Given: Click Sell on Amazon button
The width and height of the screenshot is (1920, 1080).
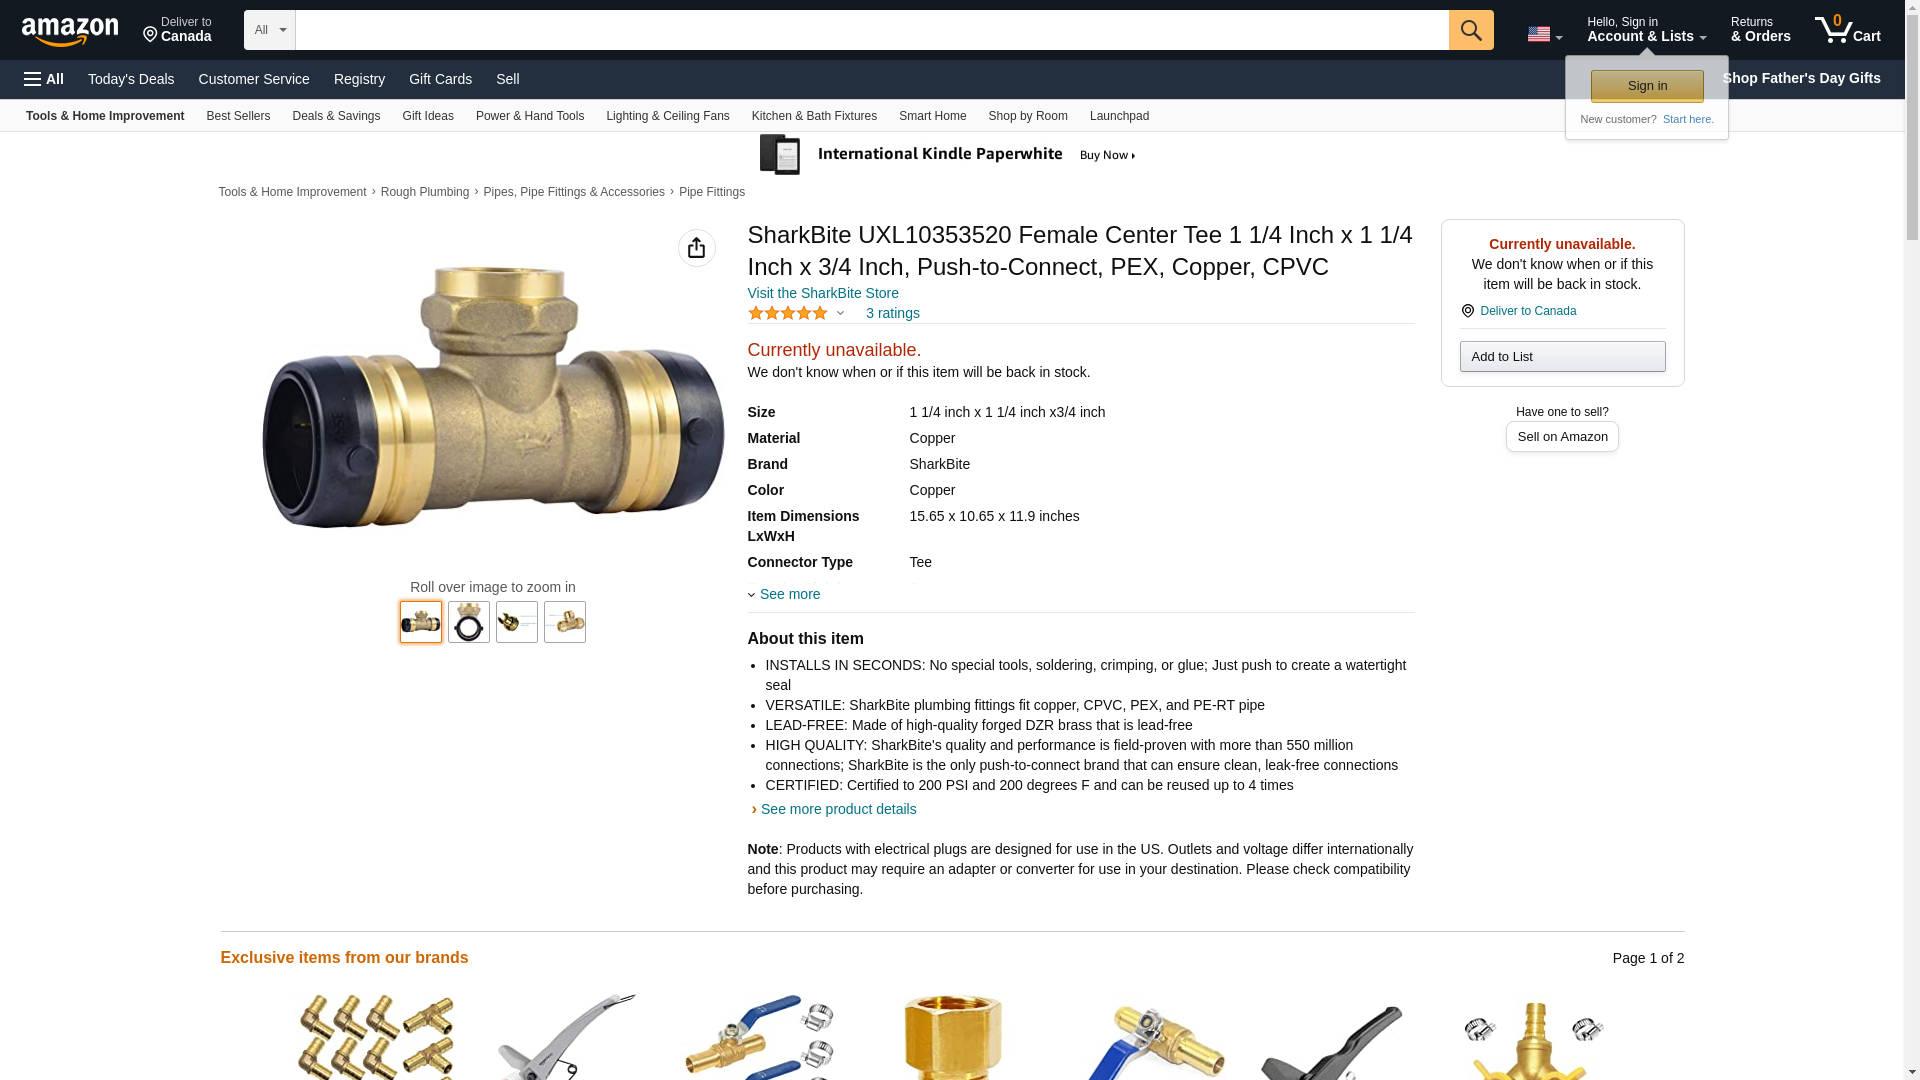Looking at the screenshot, I should point(1562,437).
